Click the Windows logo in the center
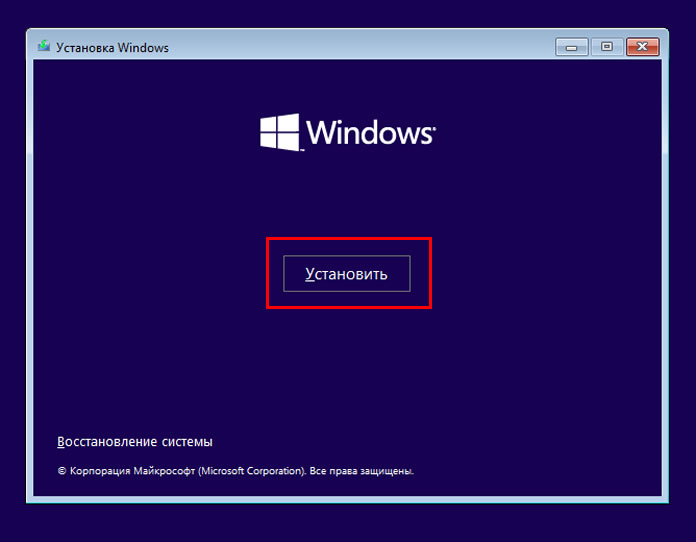This screenshot has height=542, width=696. click(348, 132)
